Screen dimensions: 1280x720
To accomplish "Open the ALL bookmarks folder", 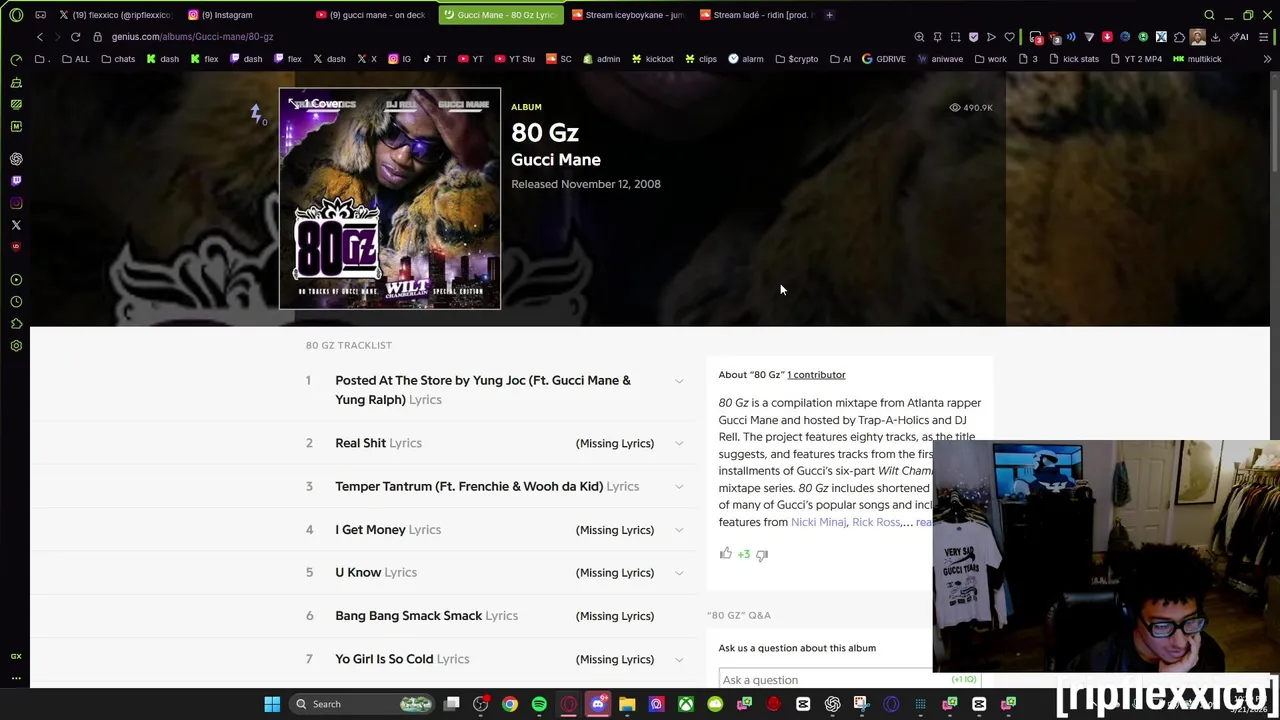I will point(75,59).
